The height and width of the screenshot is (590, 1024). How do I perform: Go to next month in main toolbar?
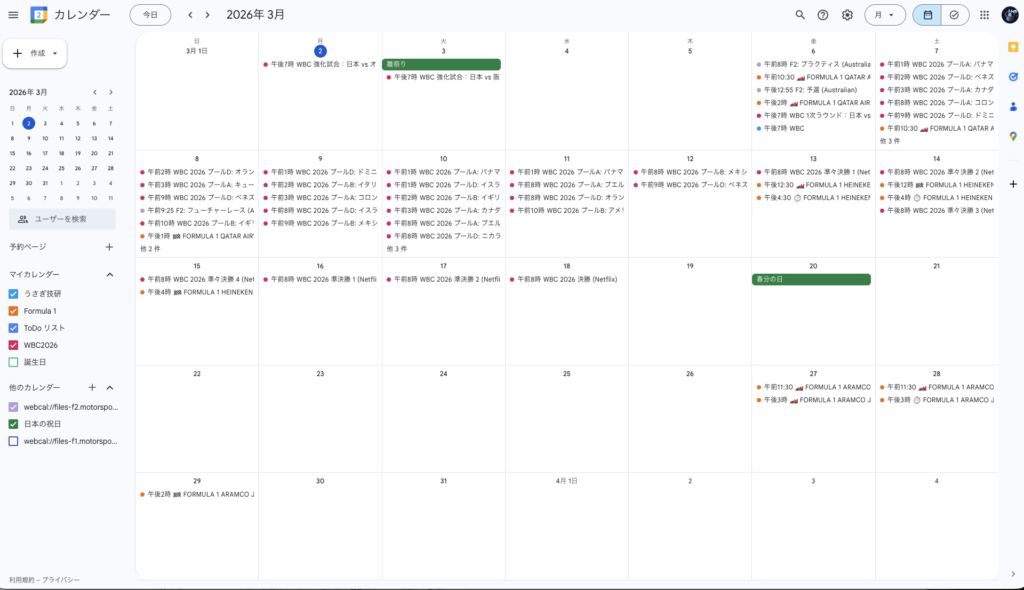(208, 15)
